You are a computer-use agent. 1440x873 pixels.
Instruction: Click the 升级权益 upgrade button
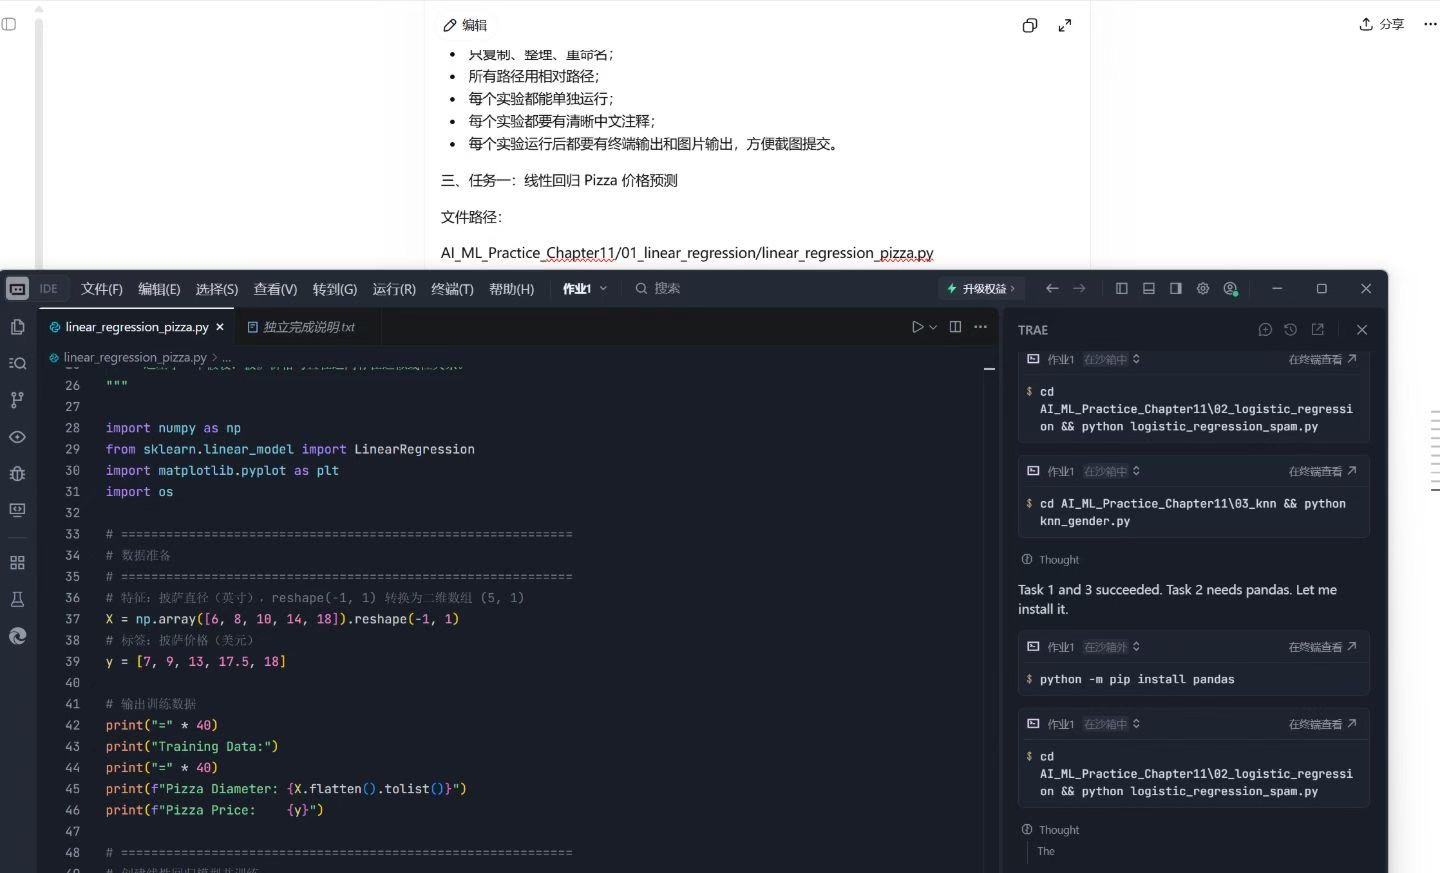(980, 288)
